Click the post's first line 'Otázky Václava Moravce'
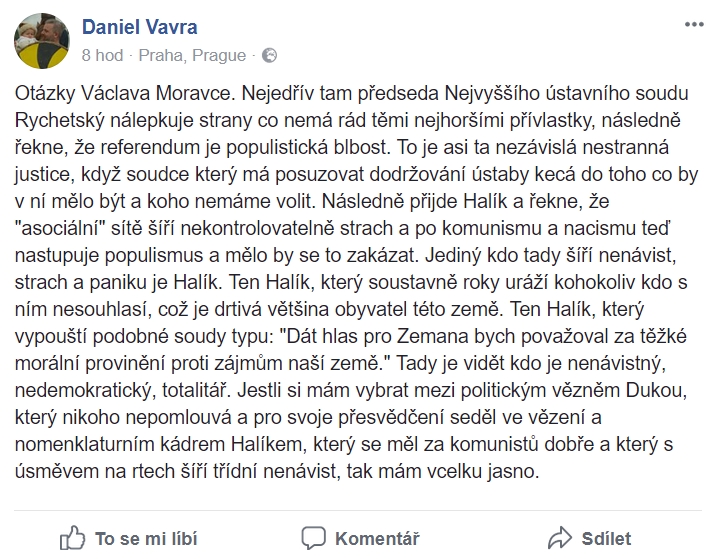716x559 pixels. (x=124, y=94)
